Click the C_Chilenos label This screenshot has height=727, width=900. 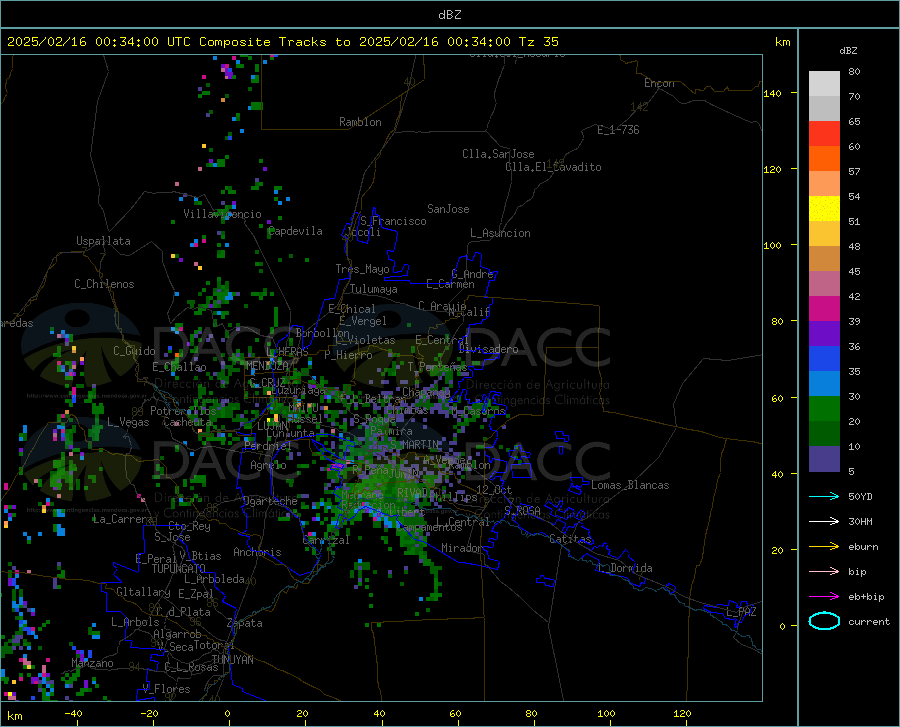pos(104,284)
